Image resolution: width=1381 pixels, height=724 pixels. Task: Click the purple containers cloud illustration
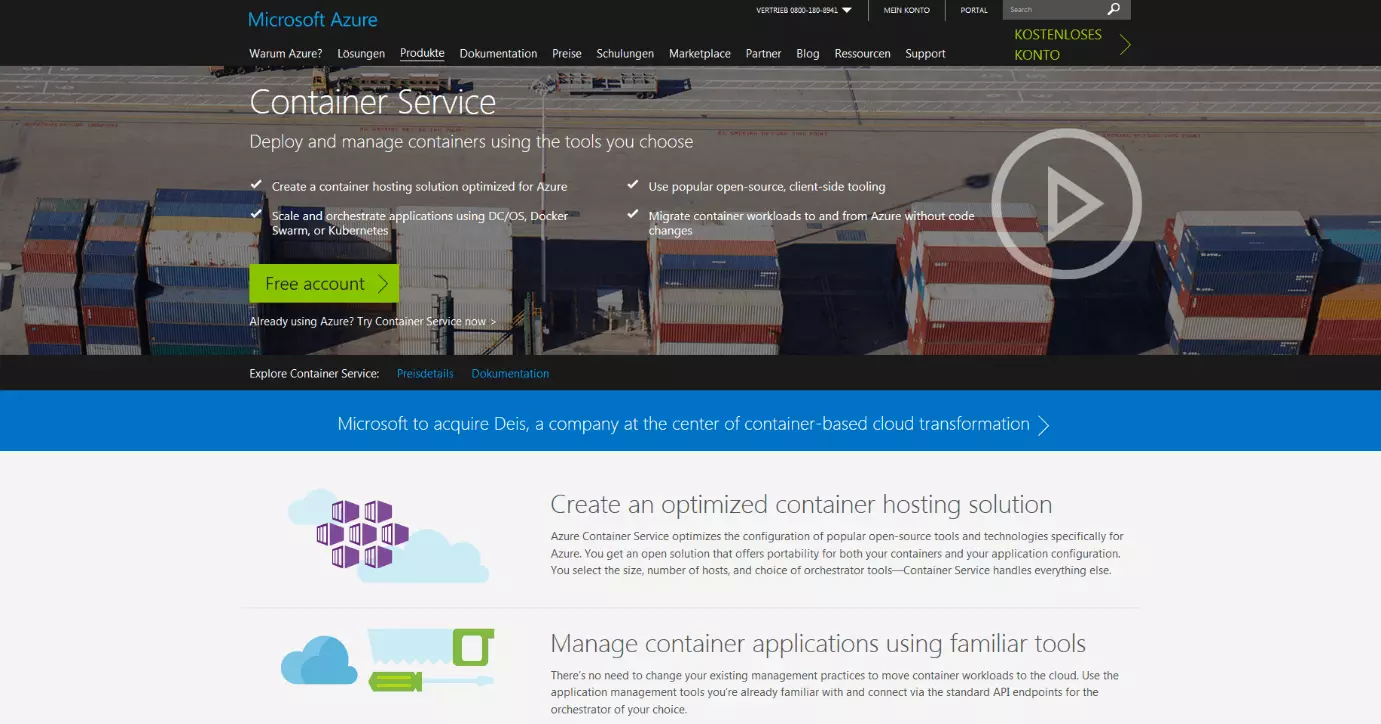(x=363, y=534)
